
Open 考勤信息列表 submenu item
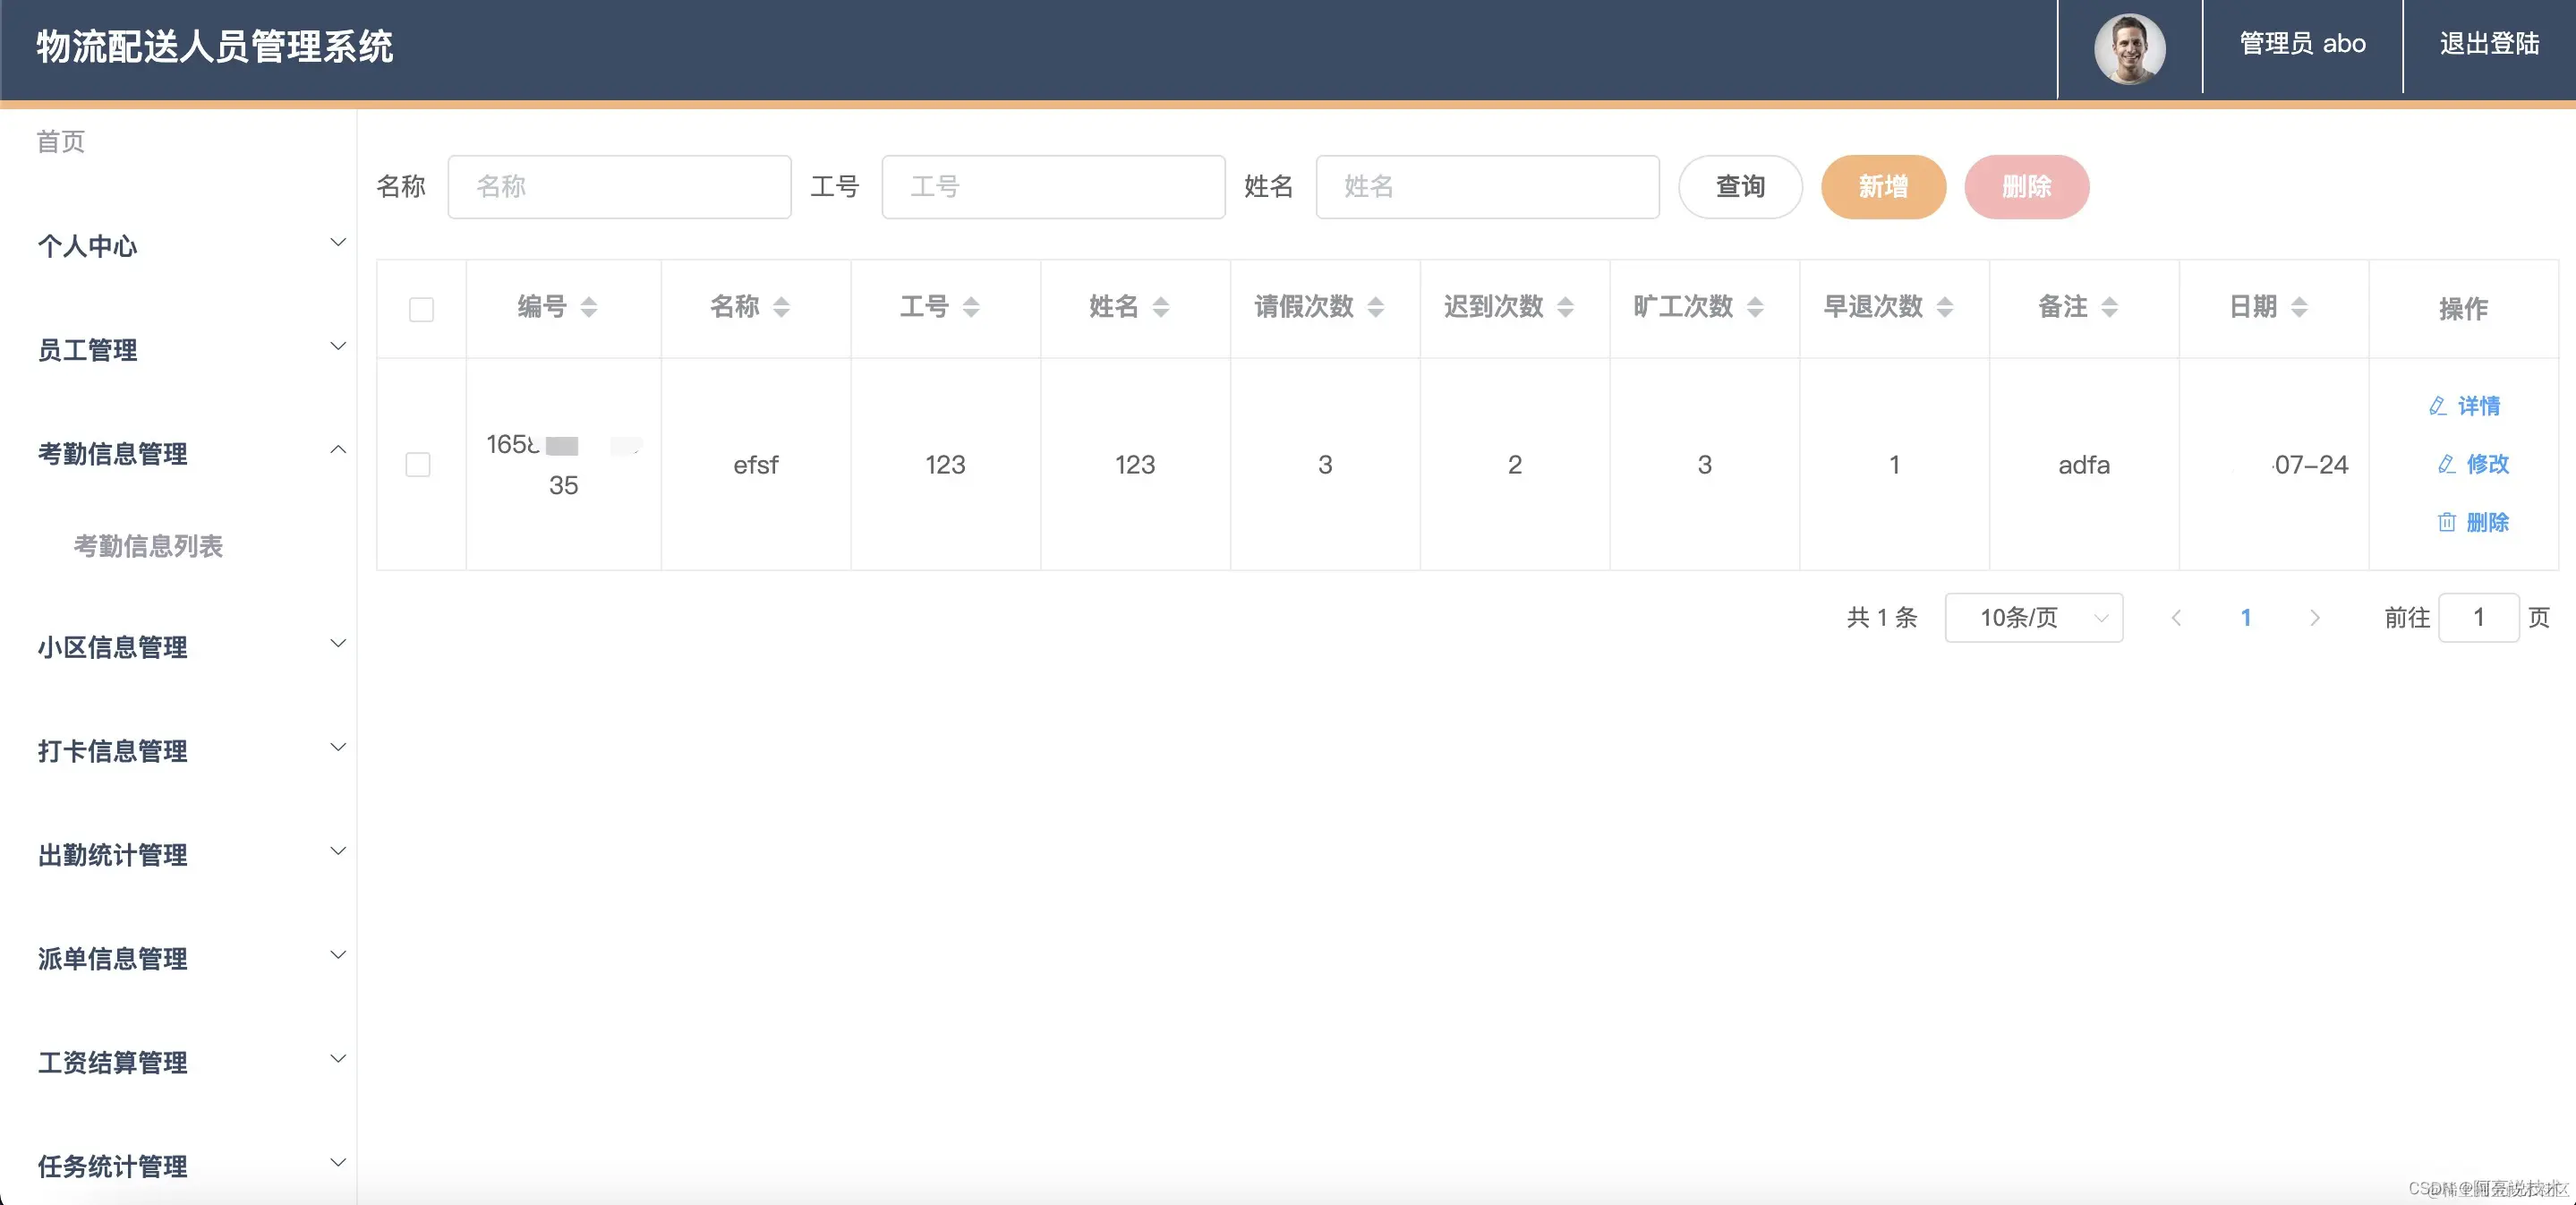pos(148,546)
